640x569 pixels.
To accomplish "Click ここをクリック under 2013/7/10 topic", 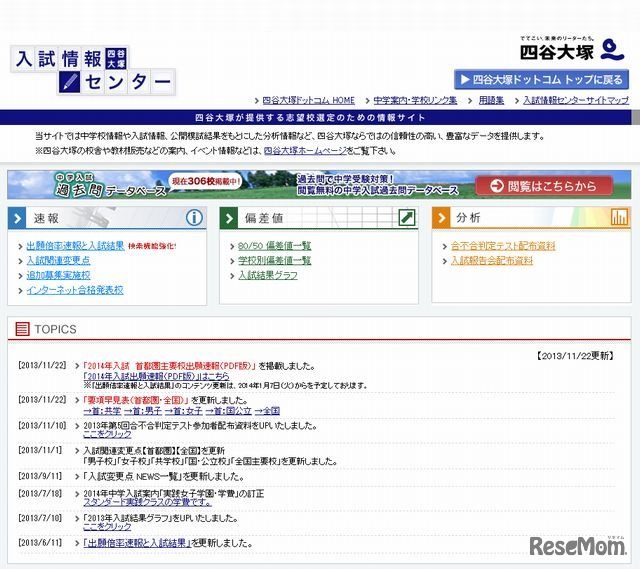I will point(107,527).
